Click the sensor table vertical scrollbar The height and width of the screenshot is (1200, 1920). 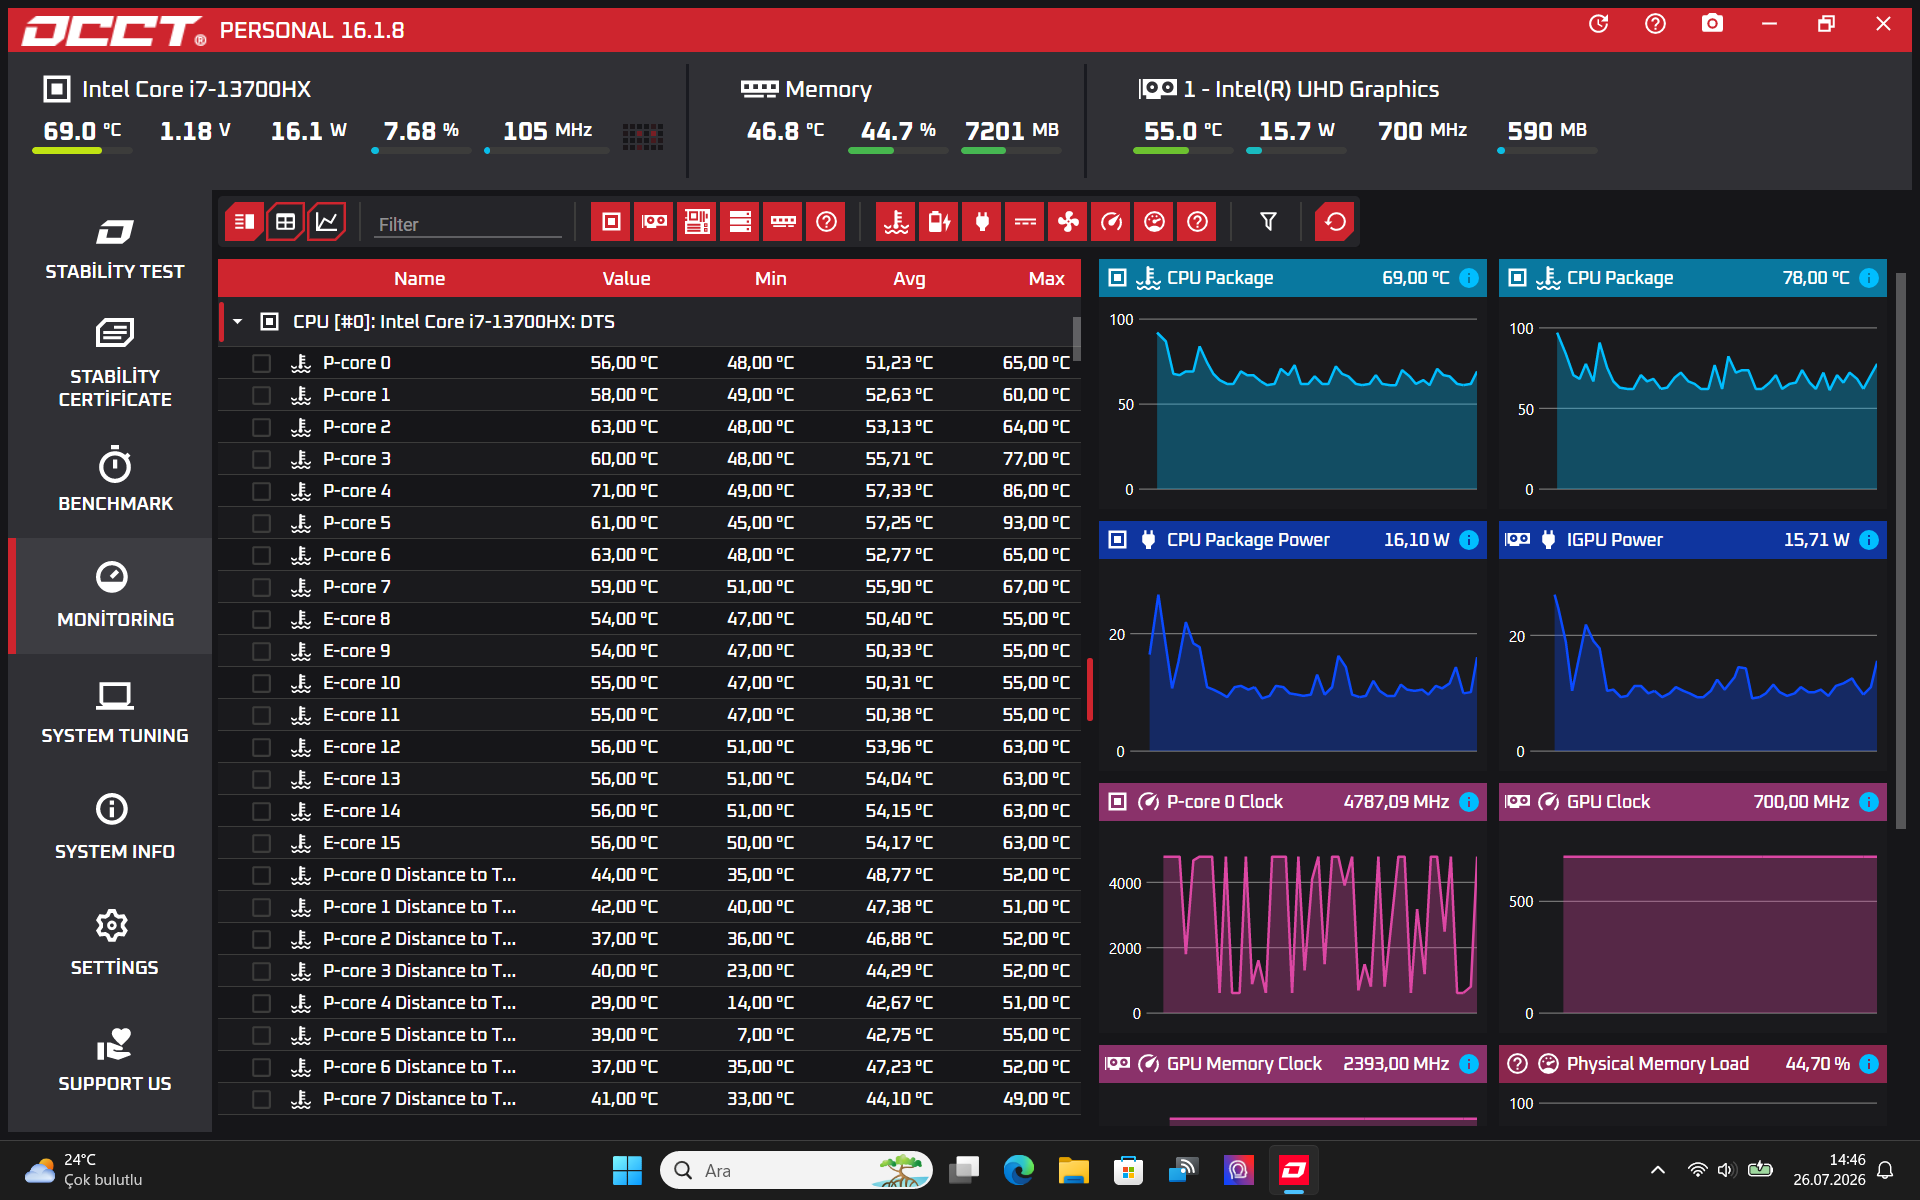pyautogui.click(x=1077, y=338)
